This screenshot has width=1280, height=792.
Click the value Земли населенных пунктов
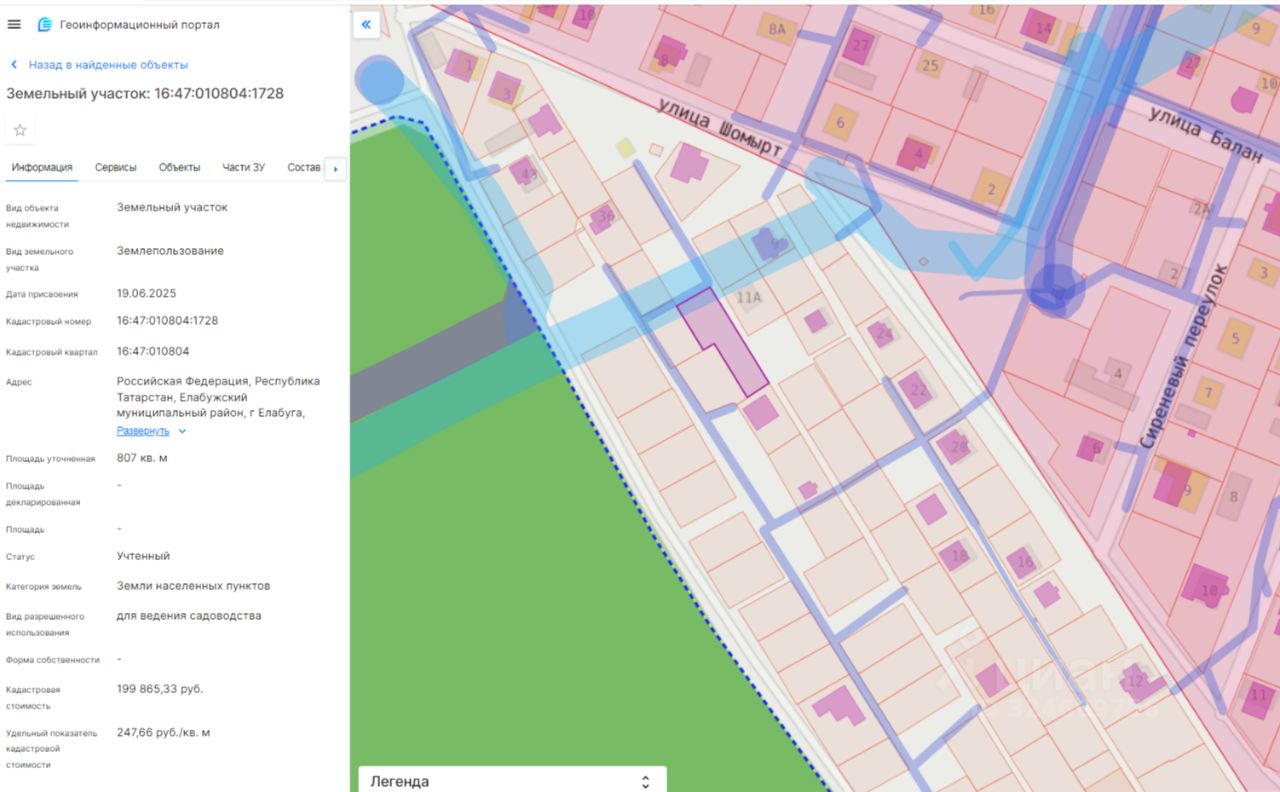193,586
